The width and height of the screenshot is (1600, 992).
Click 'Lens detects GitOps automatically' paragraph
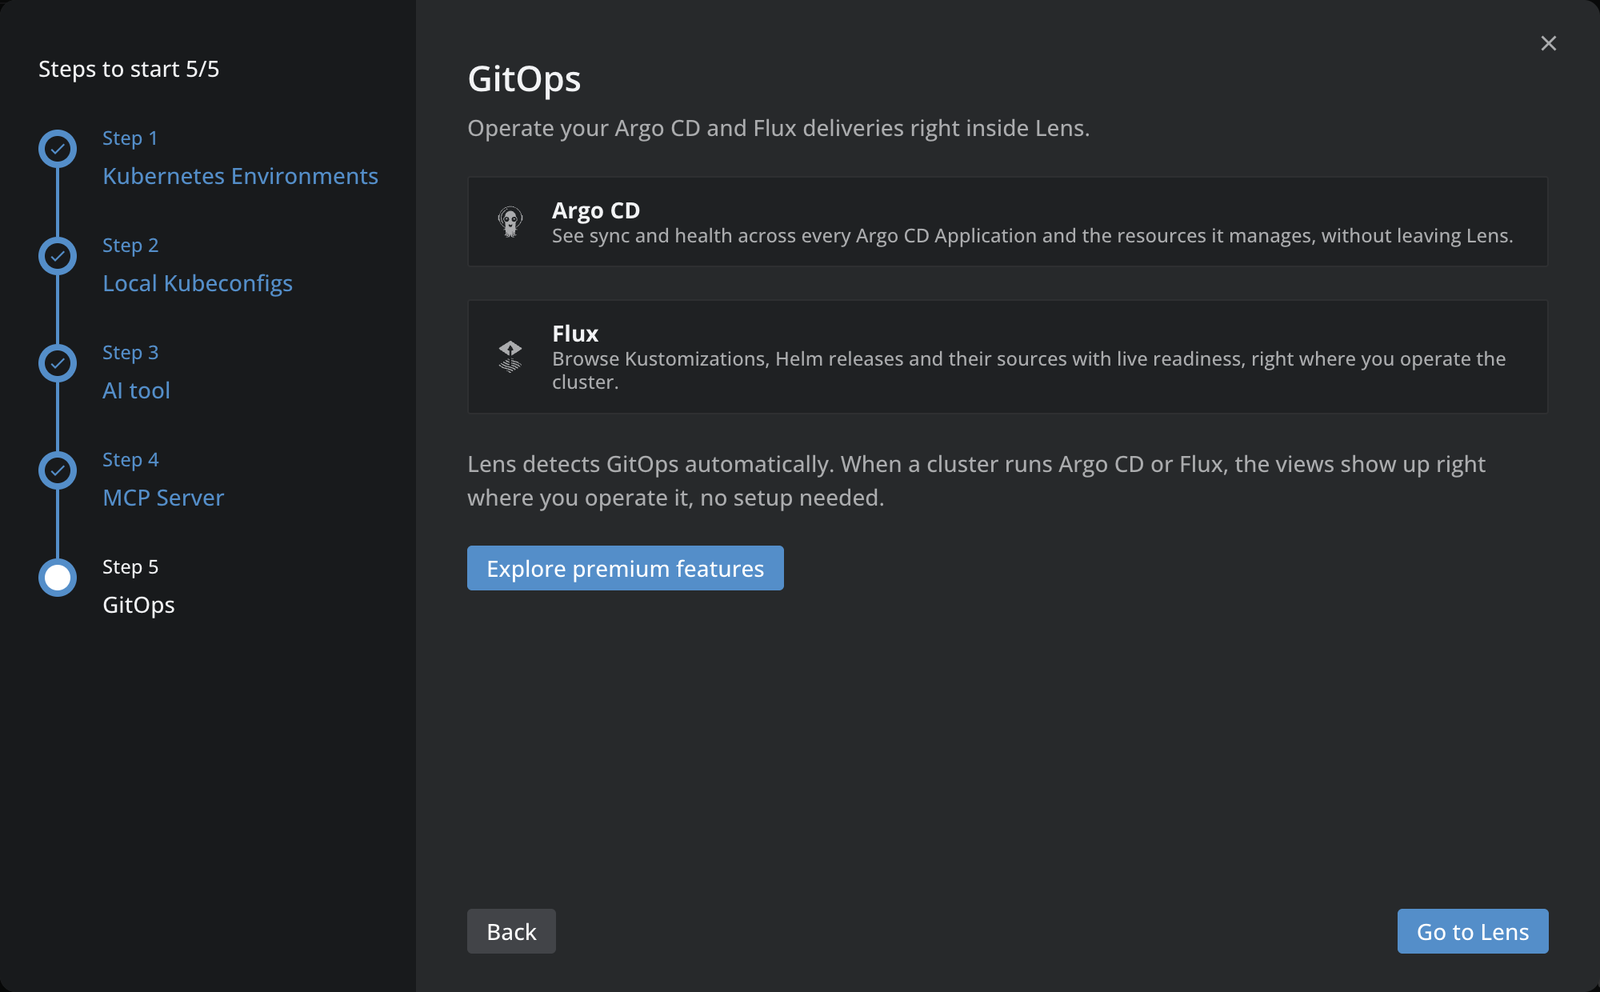click(x=976, y=481)
